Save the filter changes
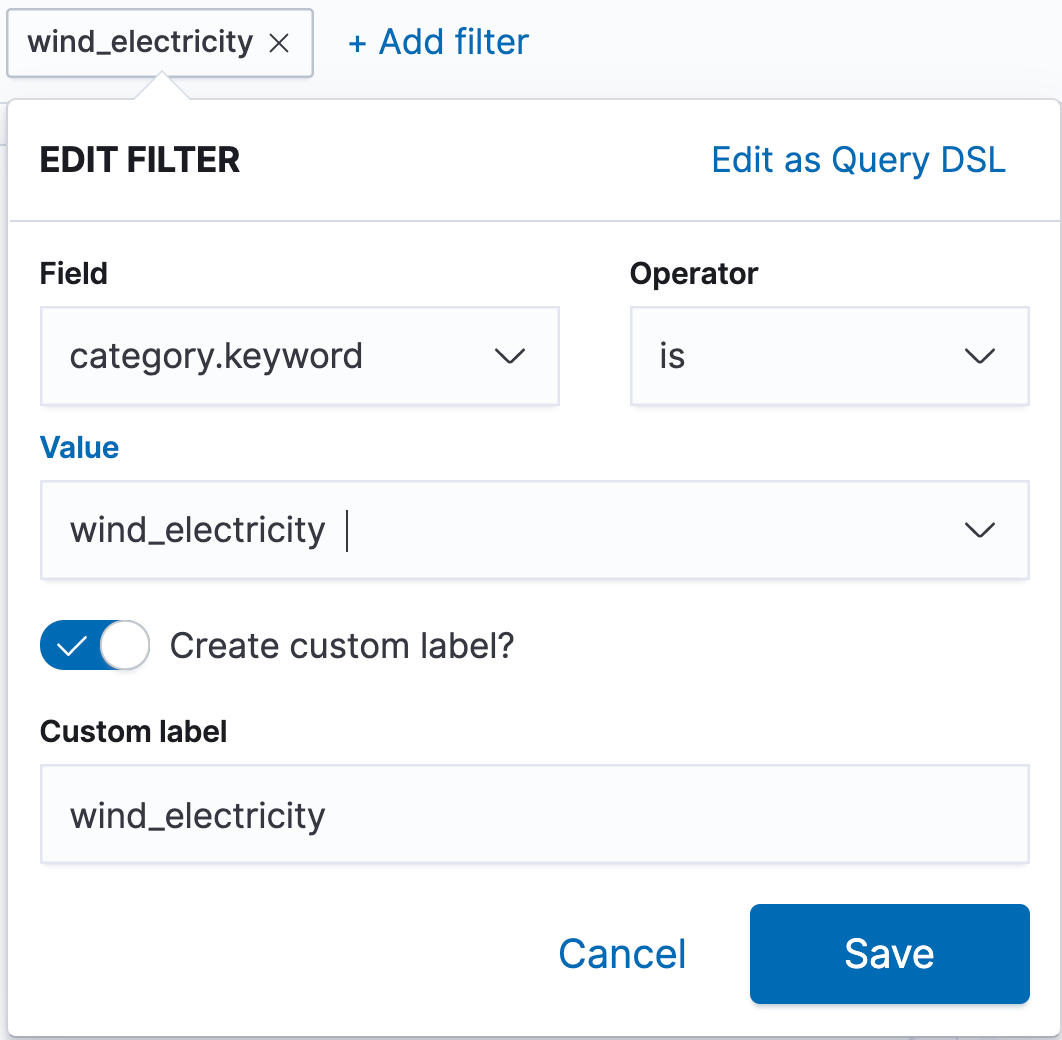 889,954
